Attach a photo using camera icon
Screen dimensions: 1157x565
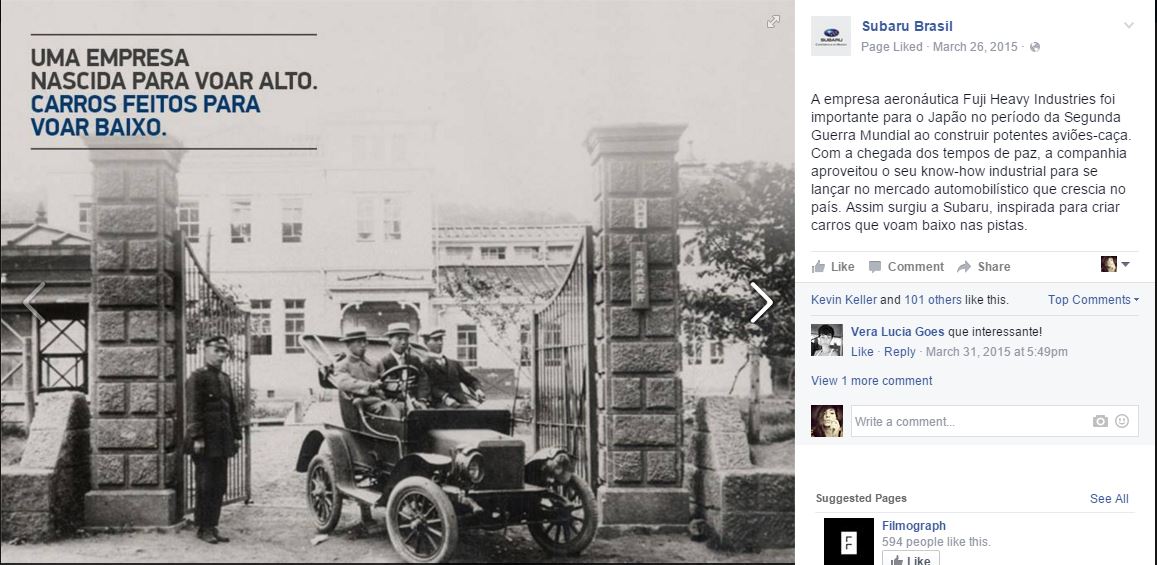point(1100,421)
